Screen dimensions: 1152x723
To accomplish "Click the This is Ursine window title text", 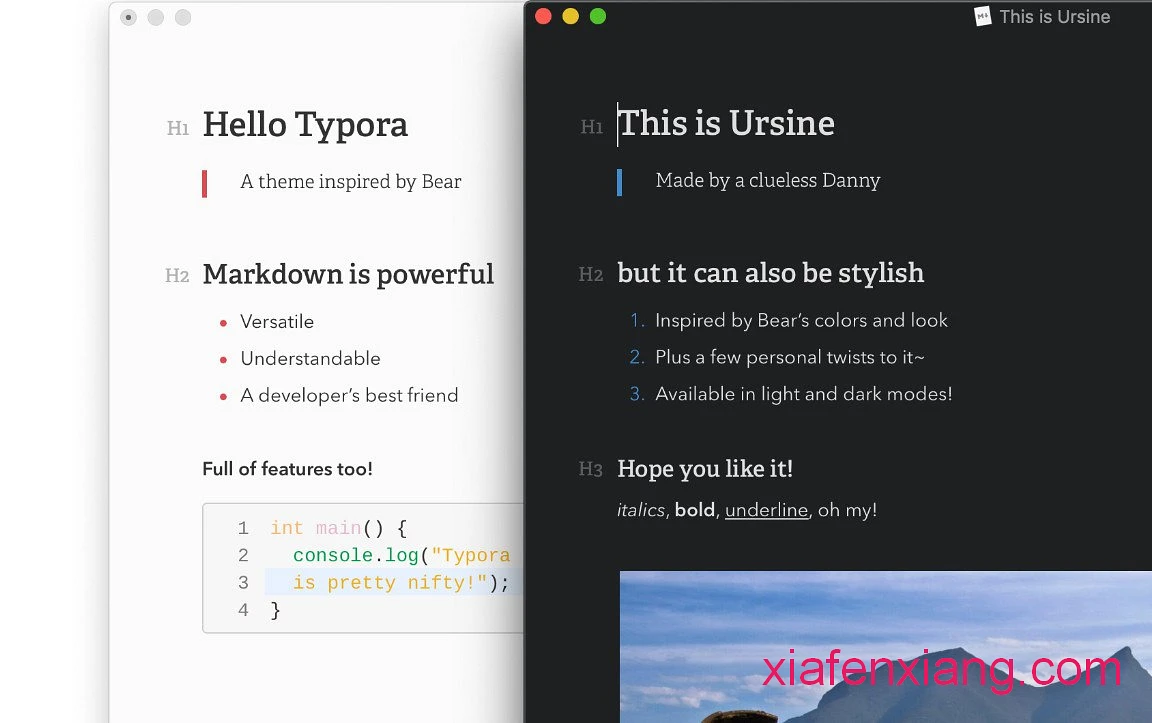I will click(1054, 17).
